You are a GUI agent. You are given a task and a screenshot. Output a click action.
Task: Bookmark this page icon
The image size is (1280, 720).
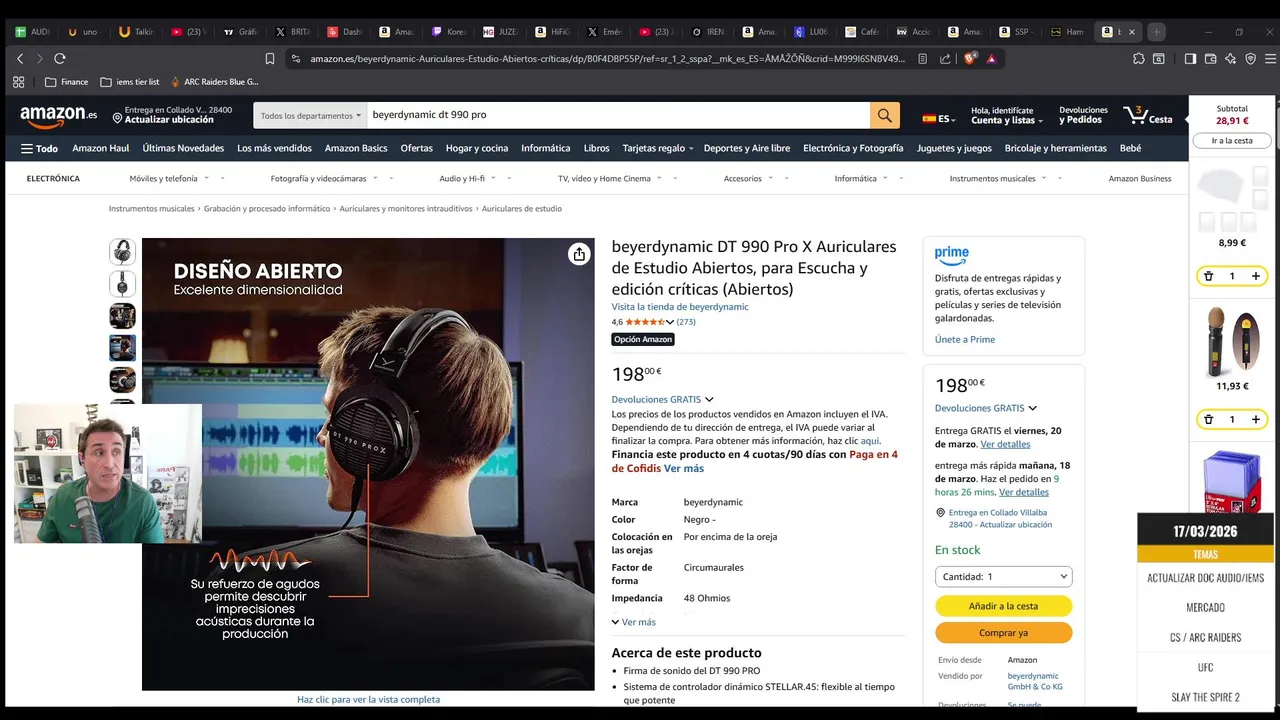pyautogui.click(x=270, y=59)
